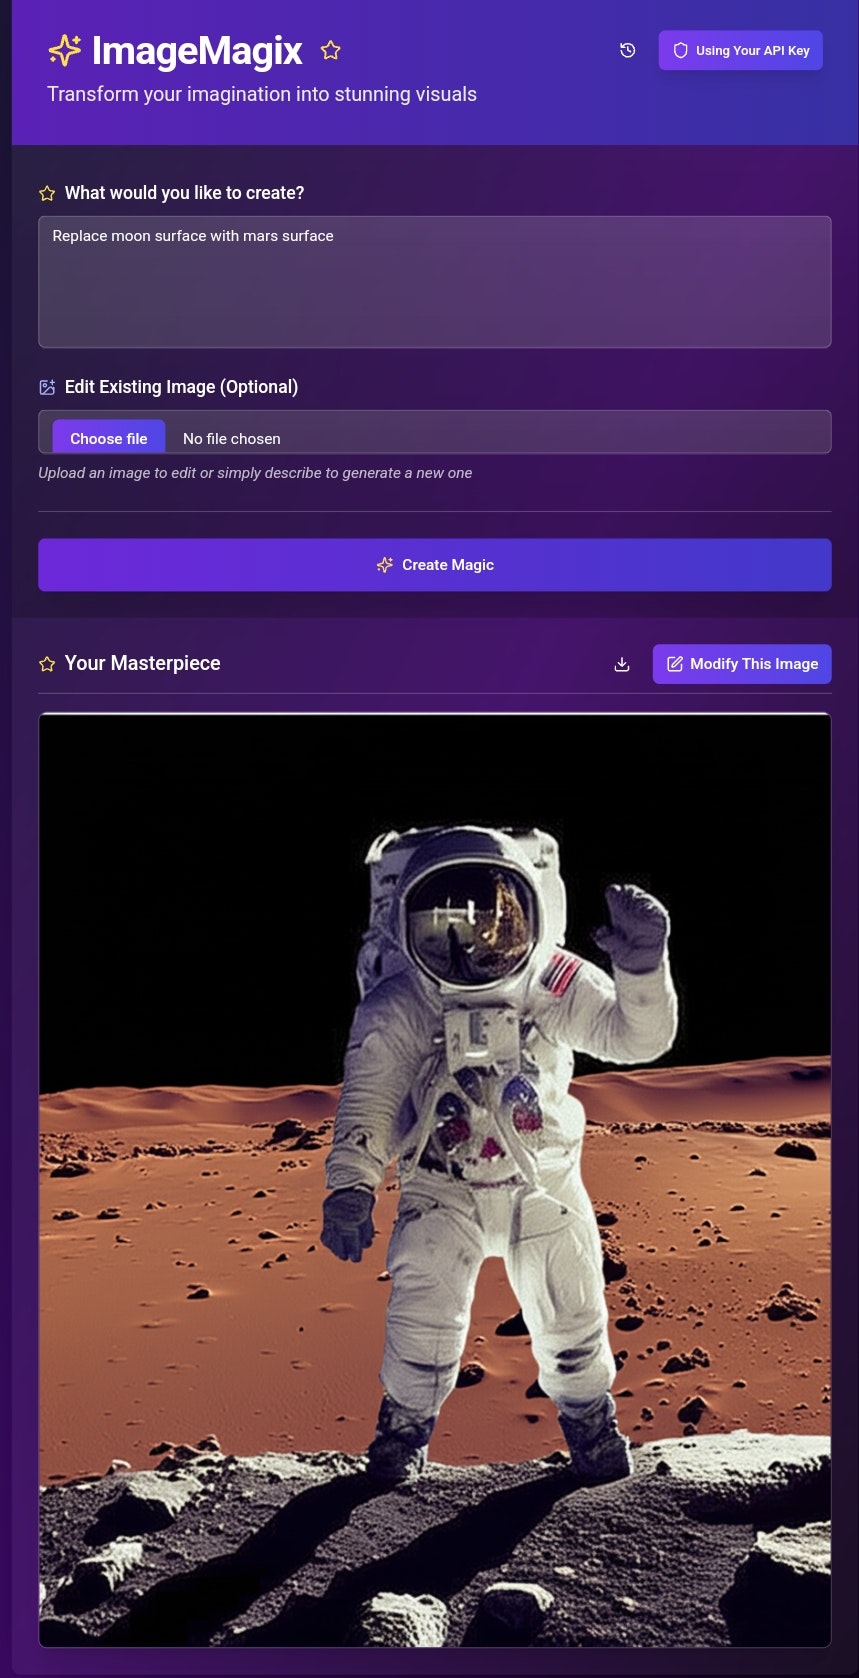Viewport: 859px width, 1678px height.
Task: Click the outlined star after ImageMagix title
Action: click(x=331, y=50)
